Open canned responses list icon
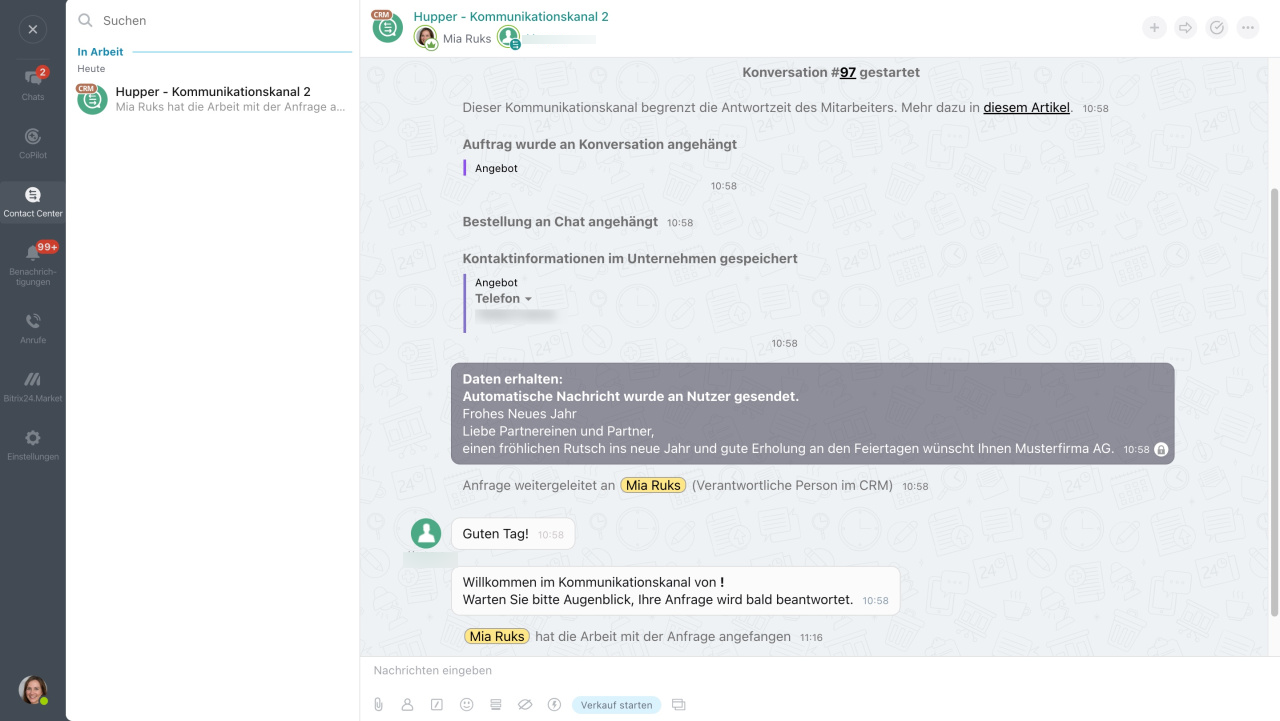 click(x=495, y=705)
